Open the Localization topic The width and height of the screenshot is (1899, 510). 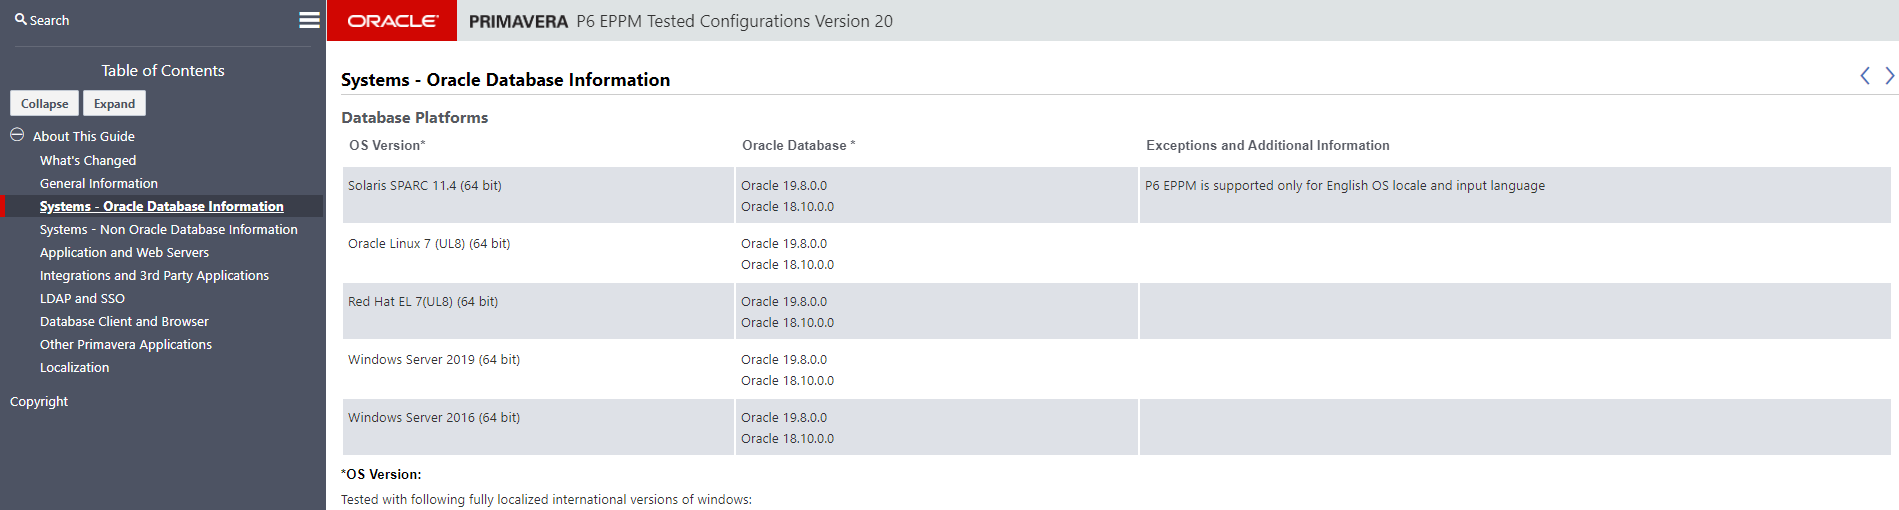pyautogui.click(x=75, y=367)
